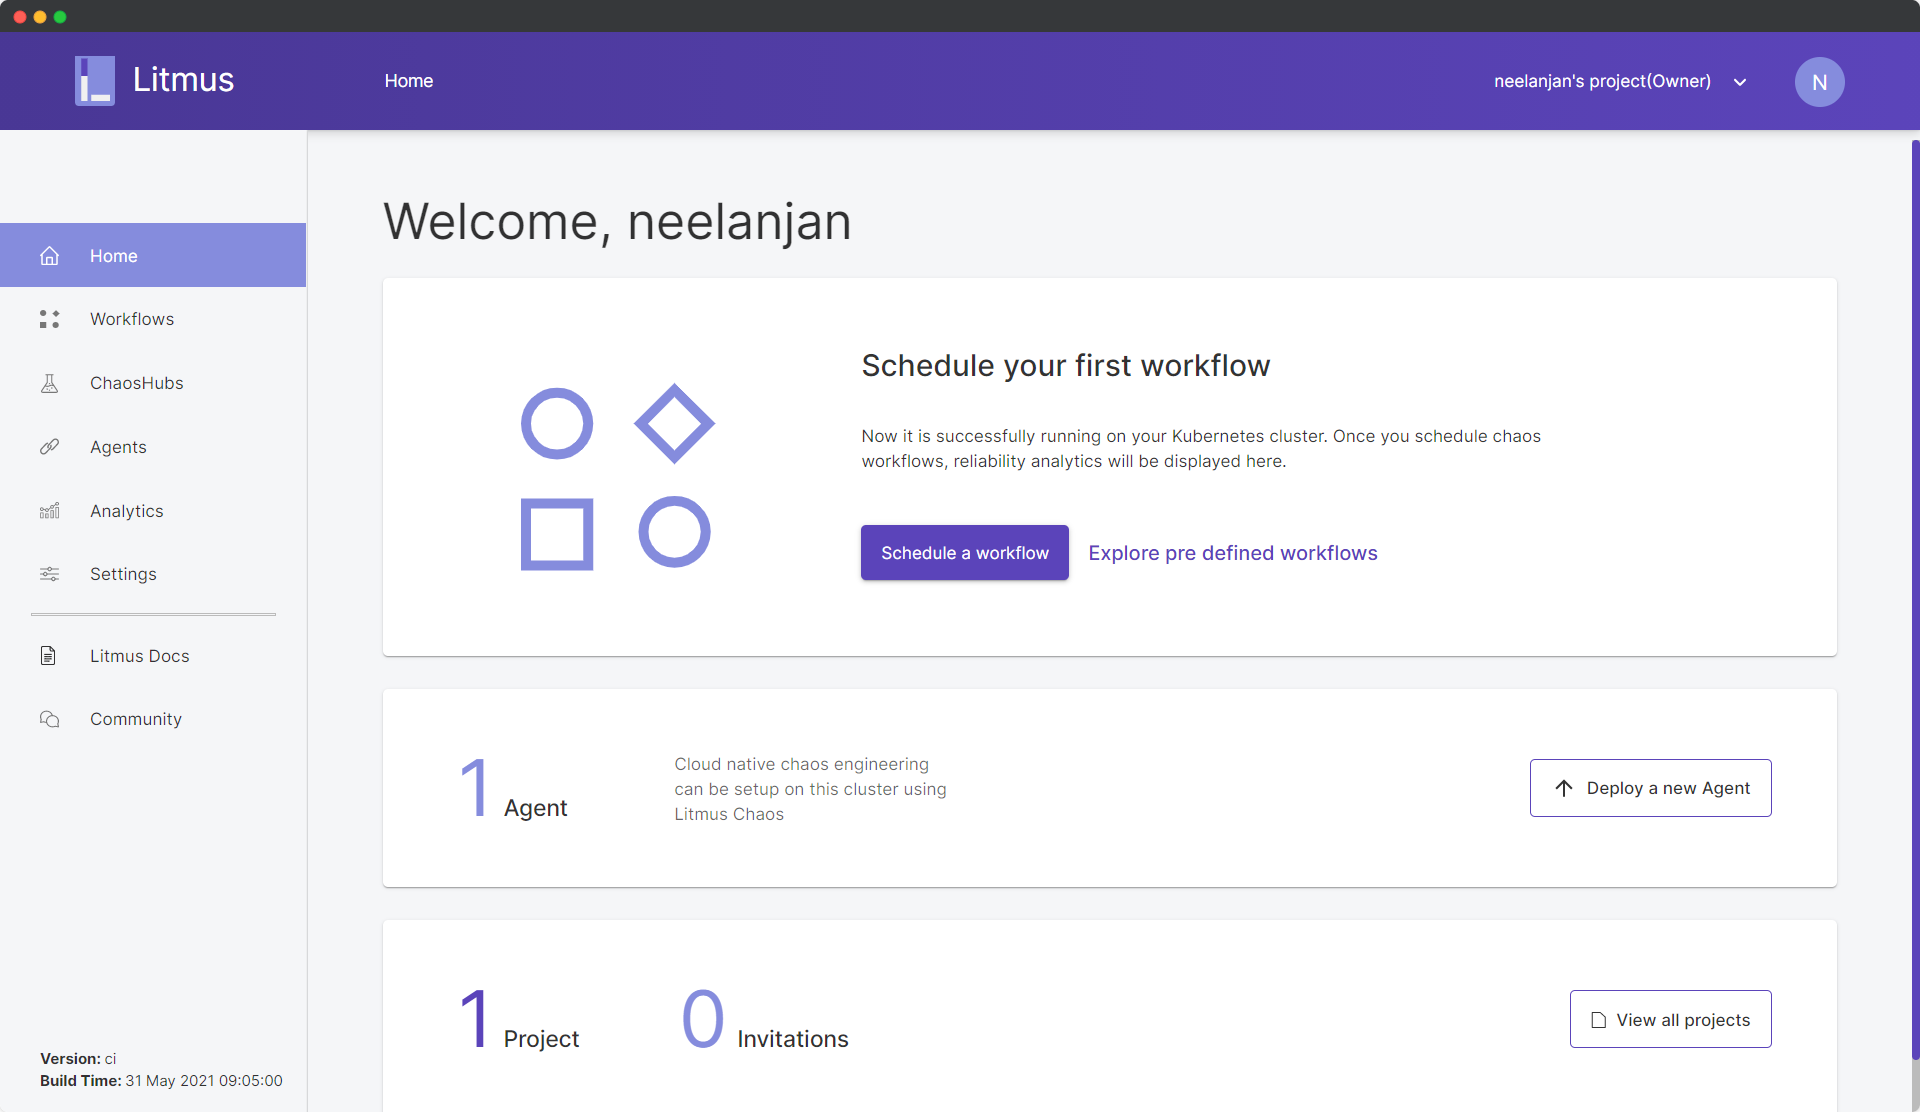Open Settings from the sidebar
The image size is (1920, 1112).
coord(153,574)
